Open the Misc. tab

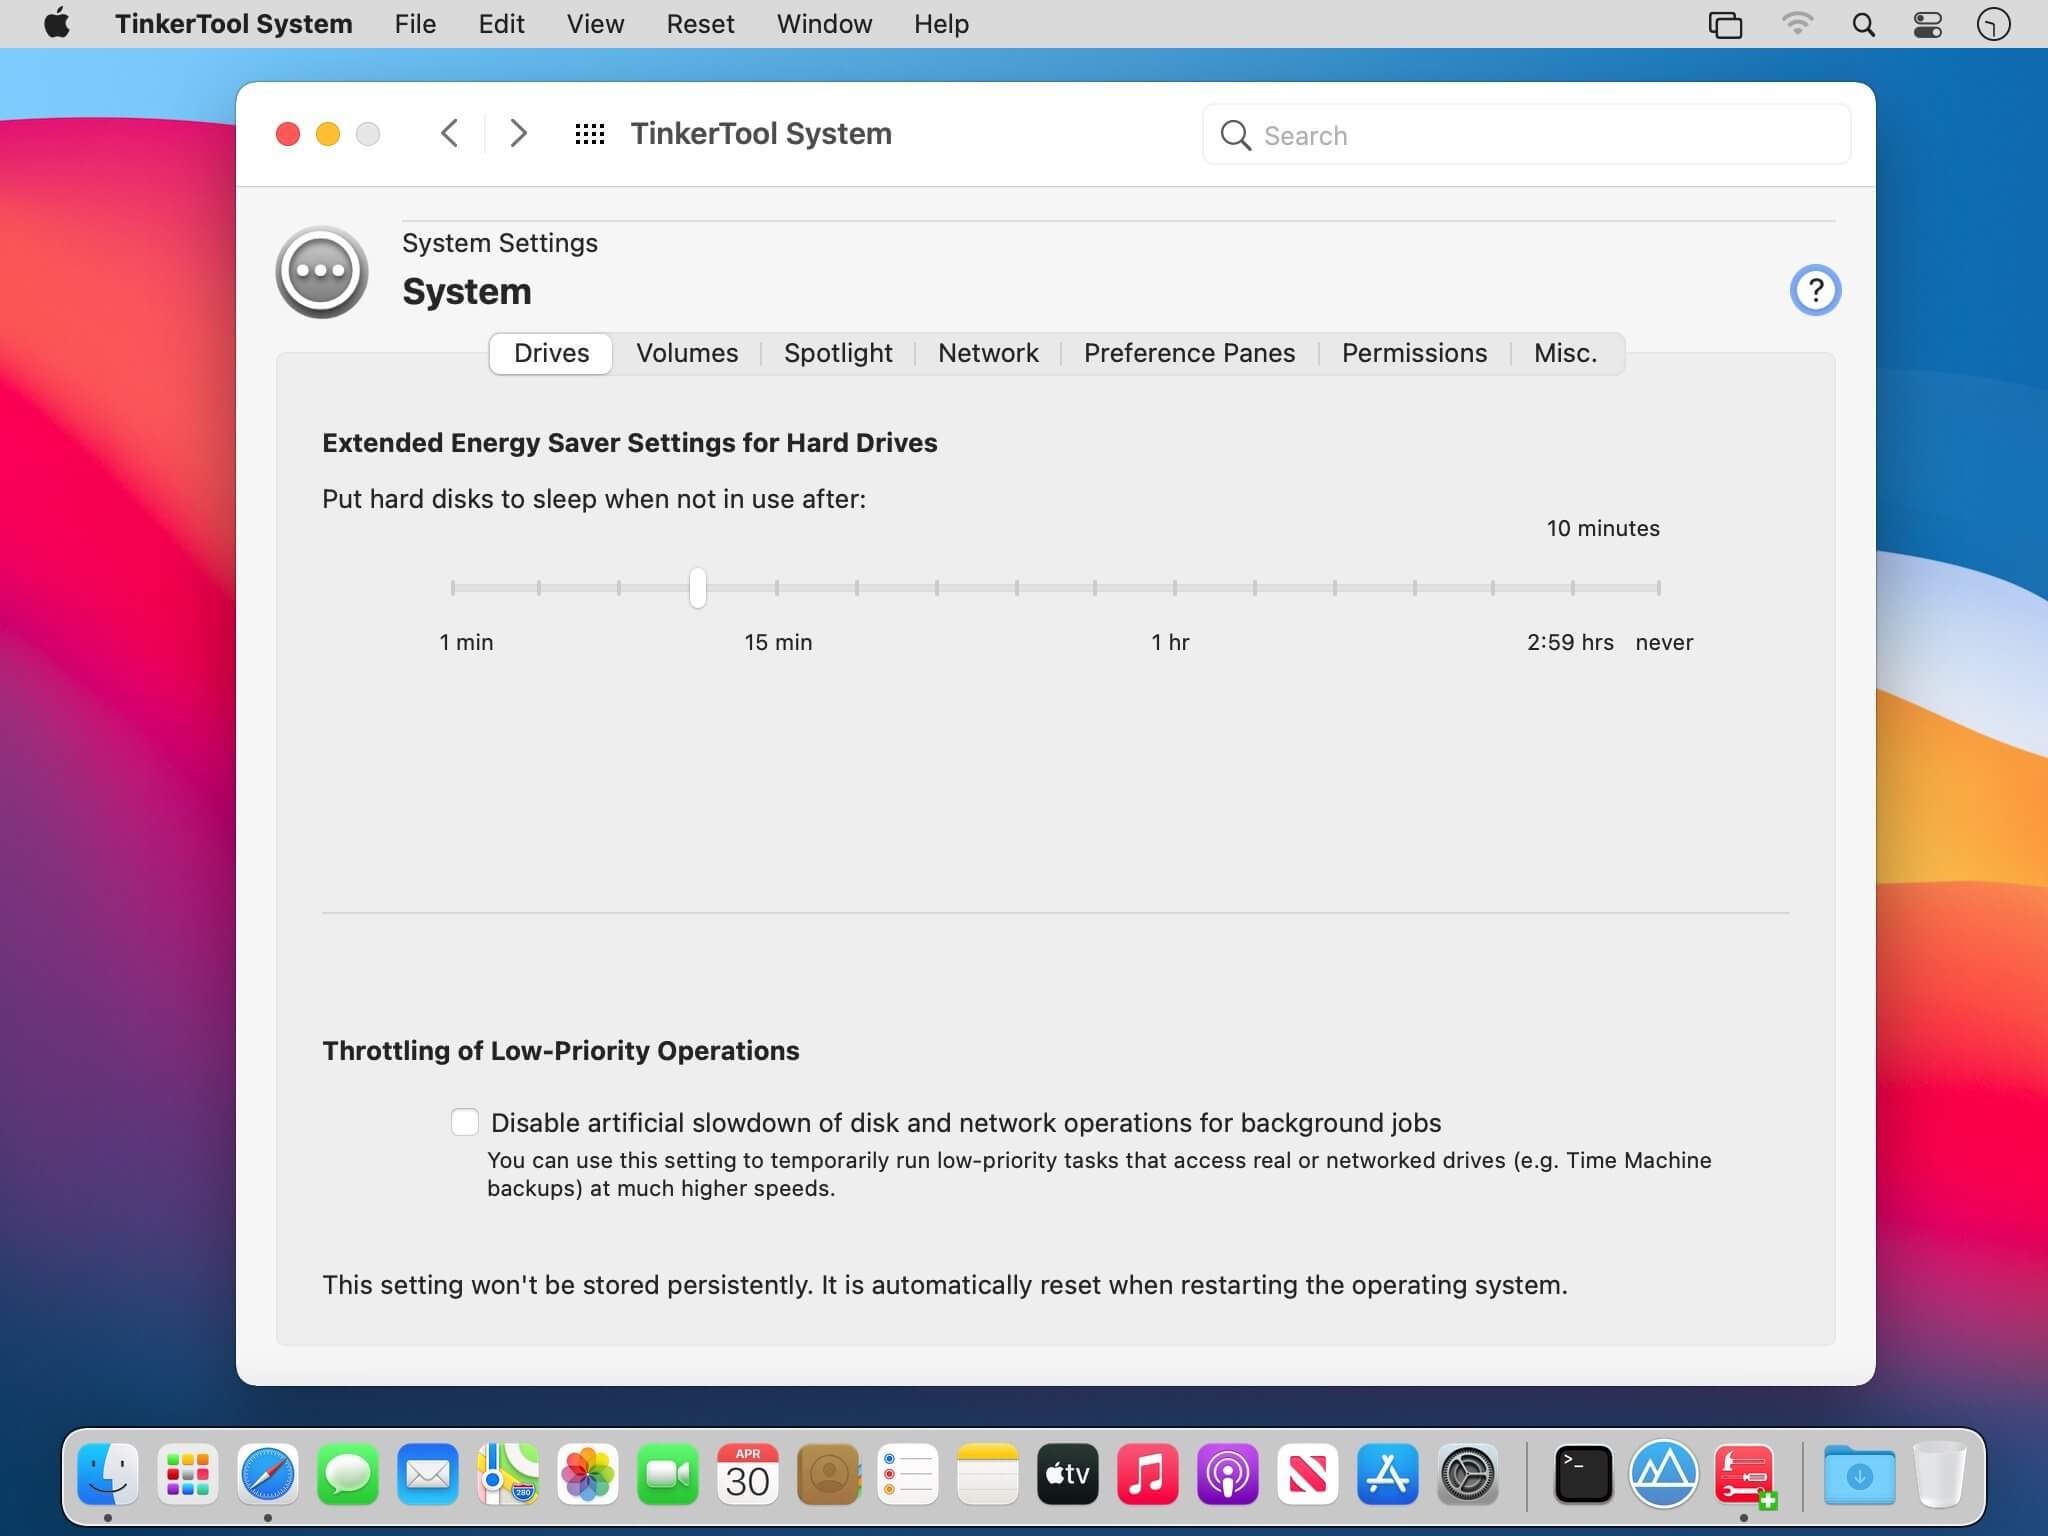point(1565,353)
